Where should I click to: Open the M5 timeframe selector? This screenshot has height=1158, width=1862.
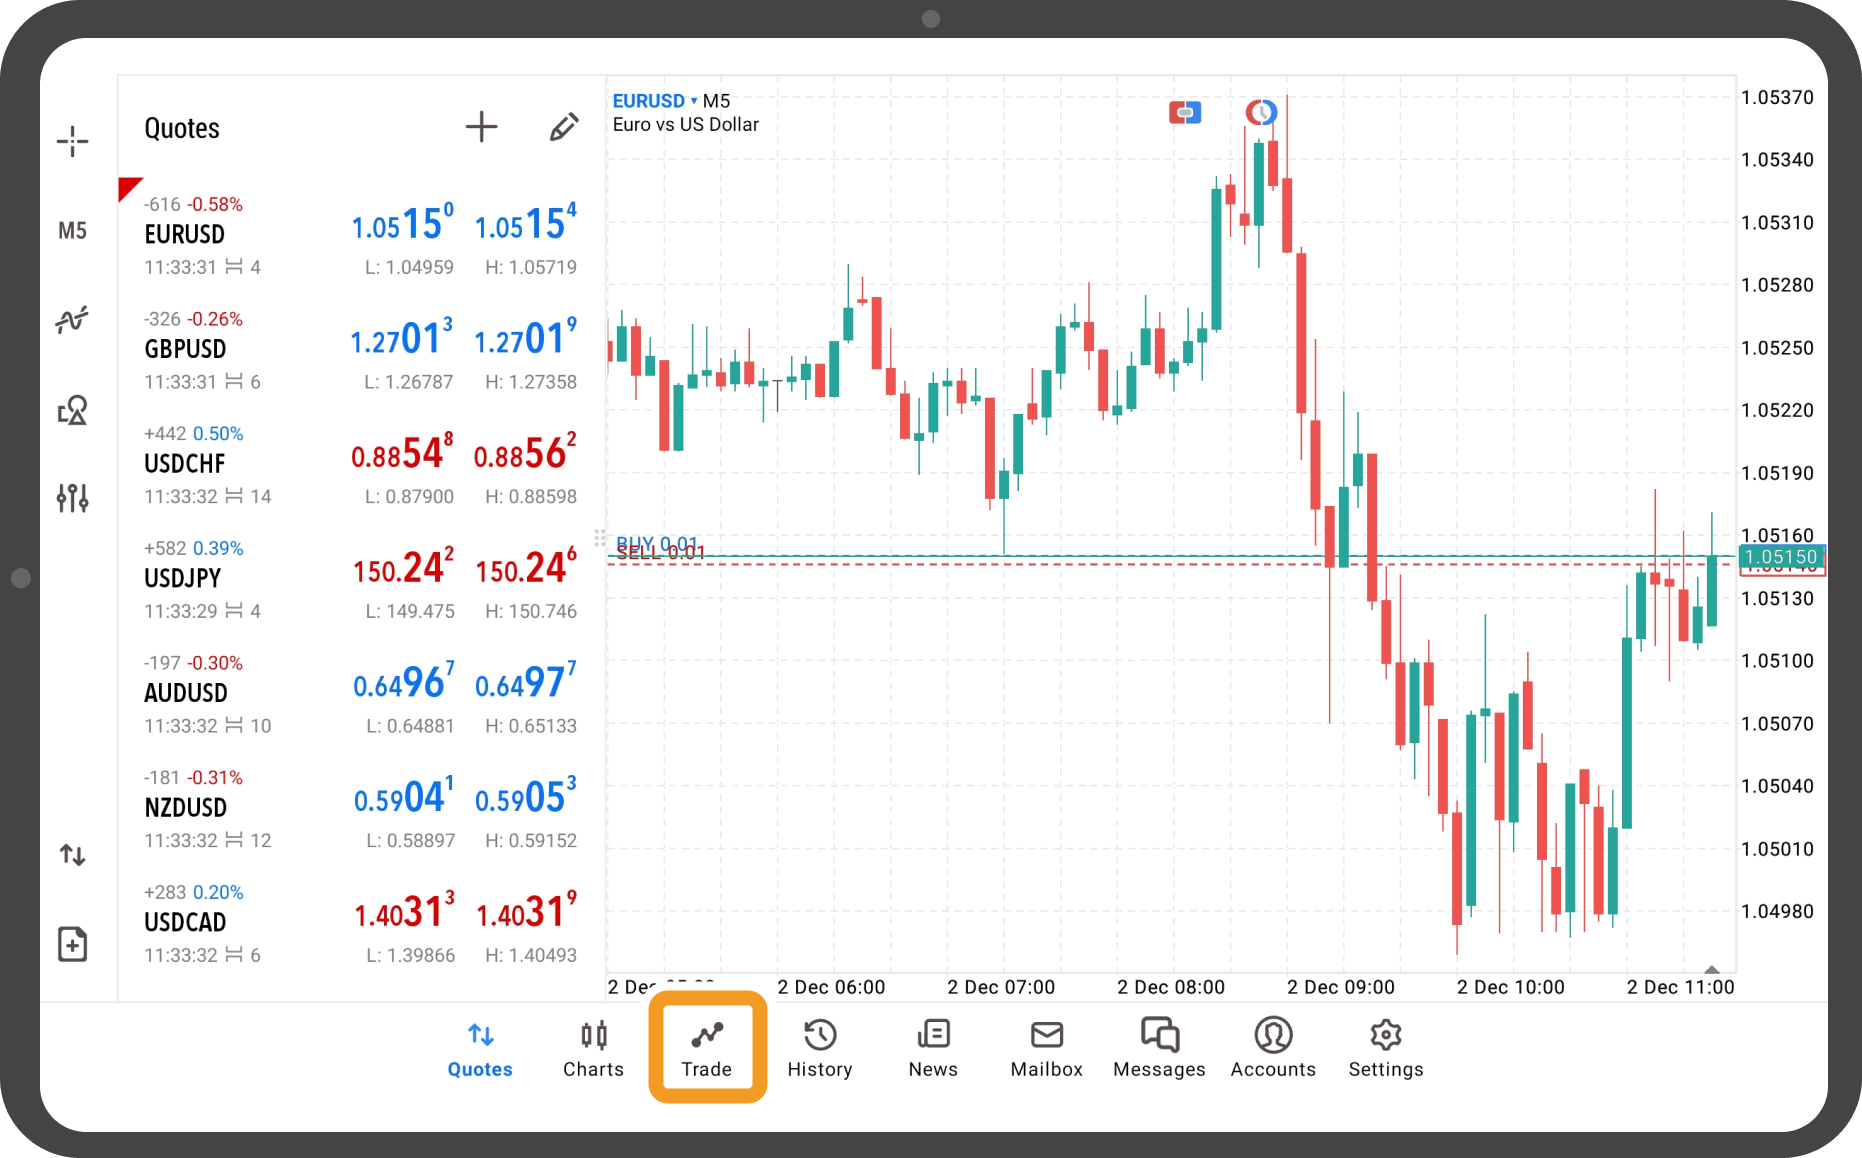[72, 231]
